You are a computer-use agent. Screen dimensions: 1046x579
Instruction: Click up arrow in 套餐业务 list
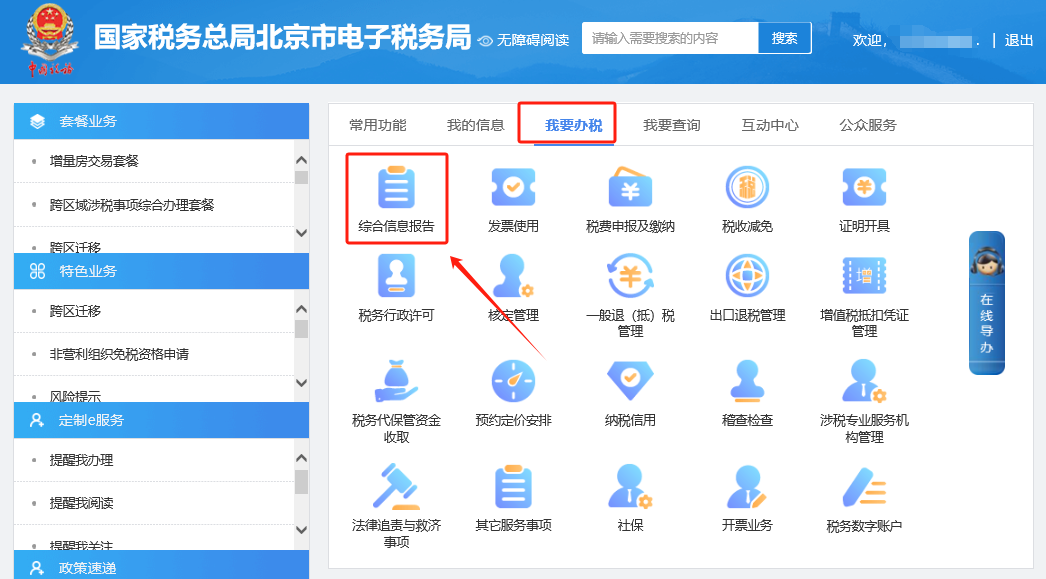click(302, 160)
